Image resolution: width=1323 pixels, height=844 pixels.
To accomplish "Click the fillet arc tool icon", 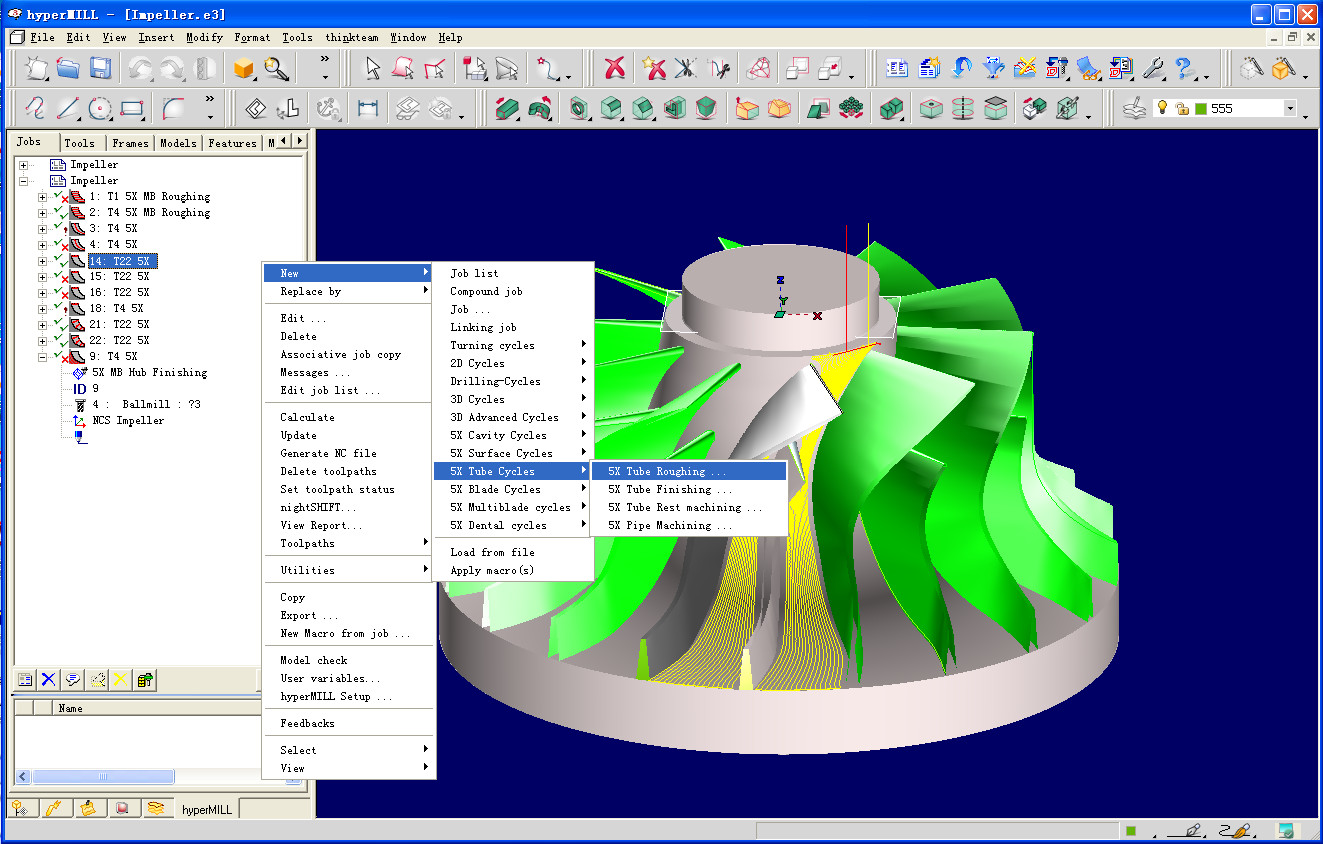I will tap(174, 108).
